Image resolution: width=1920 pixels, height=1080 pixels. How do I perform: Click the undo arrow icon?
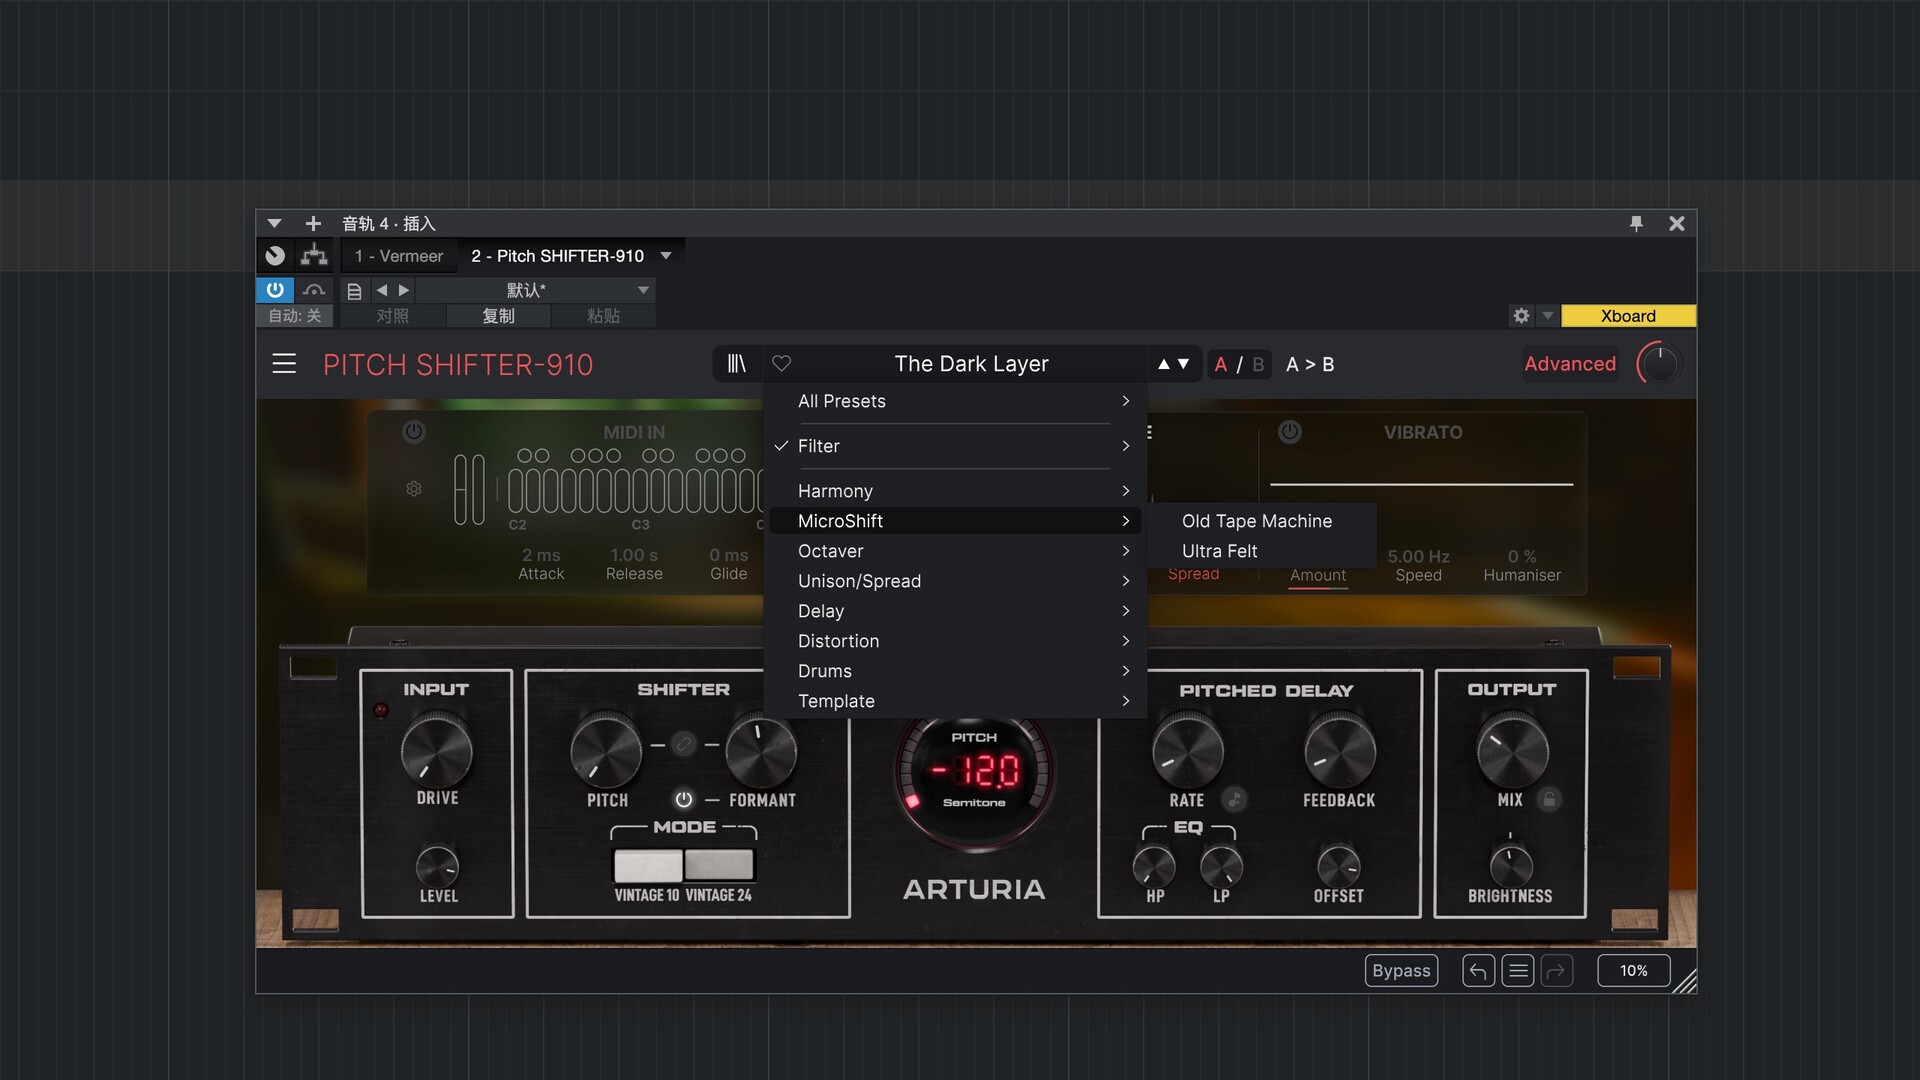pyautogui.click(x=1478, y=971)
